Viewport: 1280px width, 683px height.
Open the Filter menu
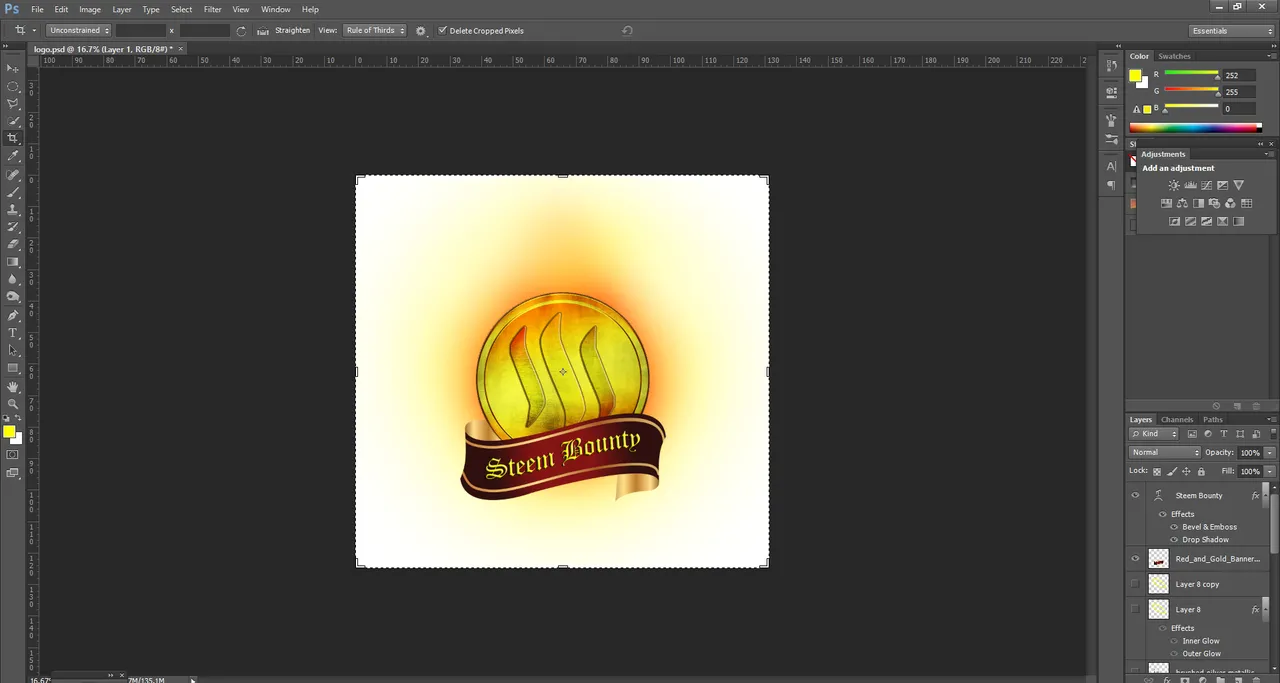click(213, 9)
